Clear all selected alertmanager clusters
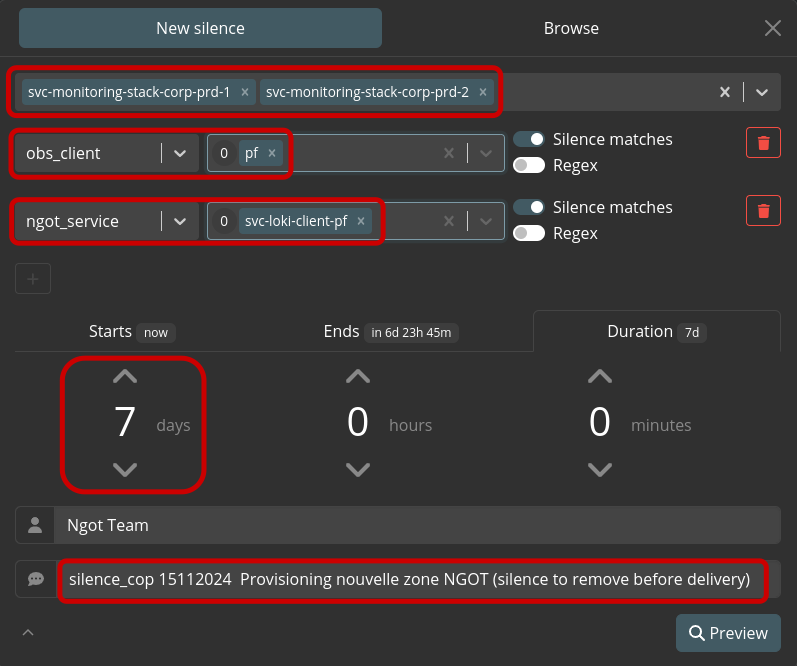 click(725, 92)
